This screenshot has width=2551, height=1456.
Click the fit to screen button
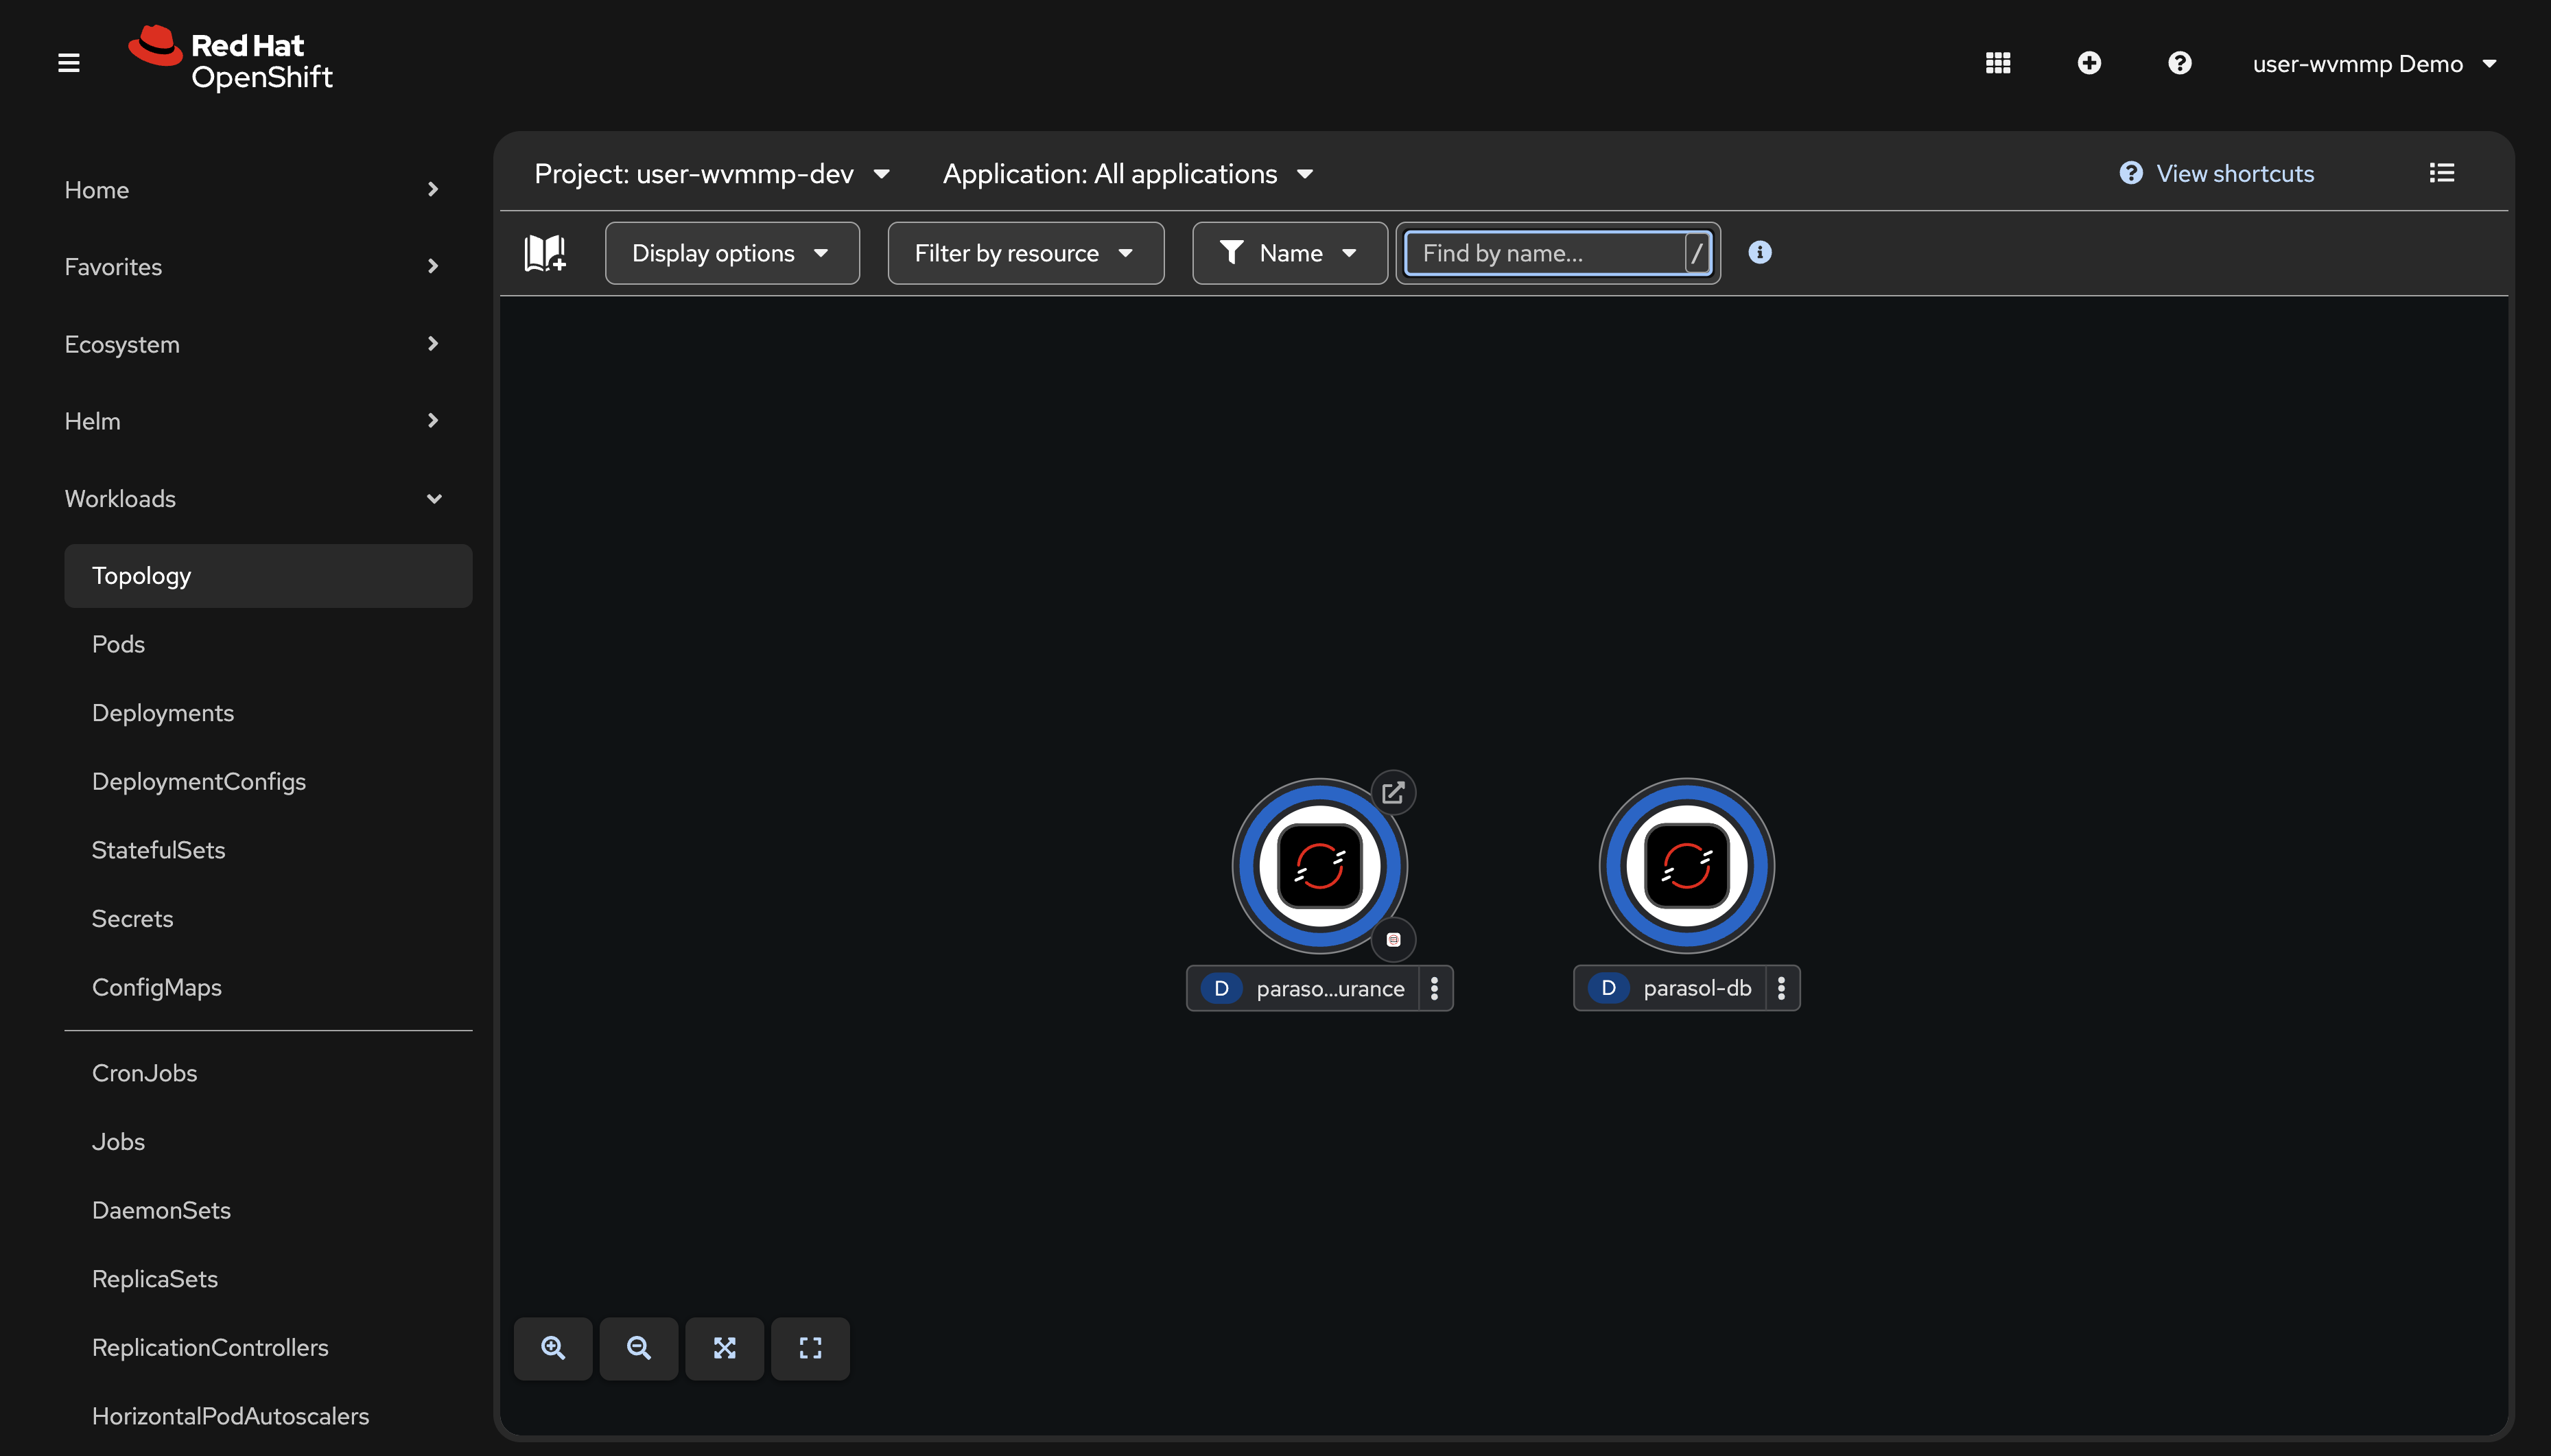coord(724,1348)
